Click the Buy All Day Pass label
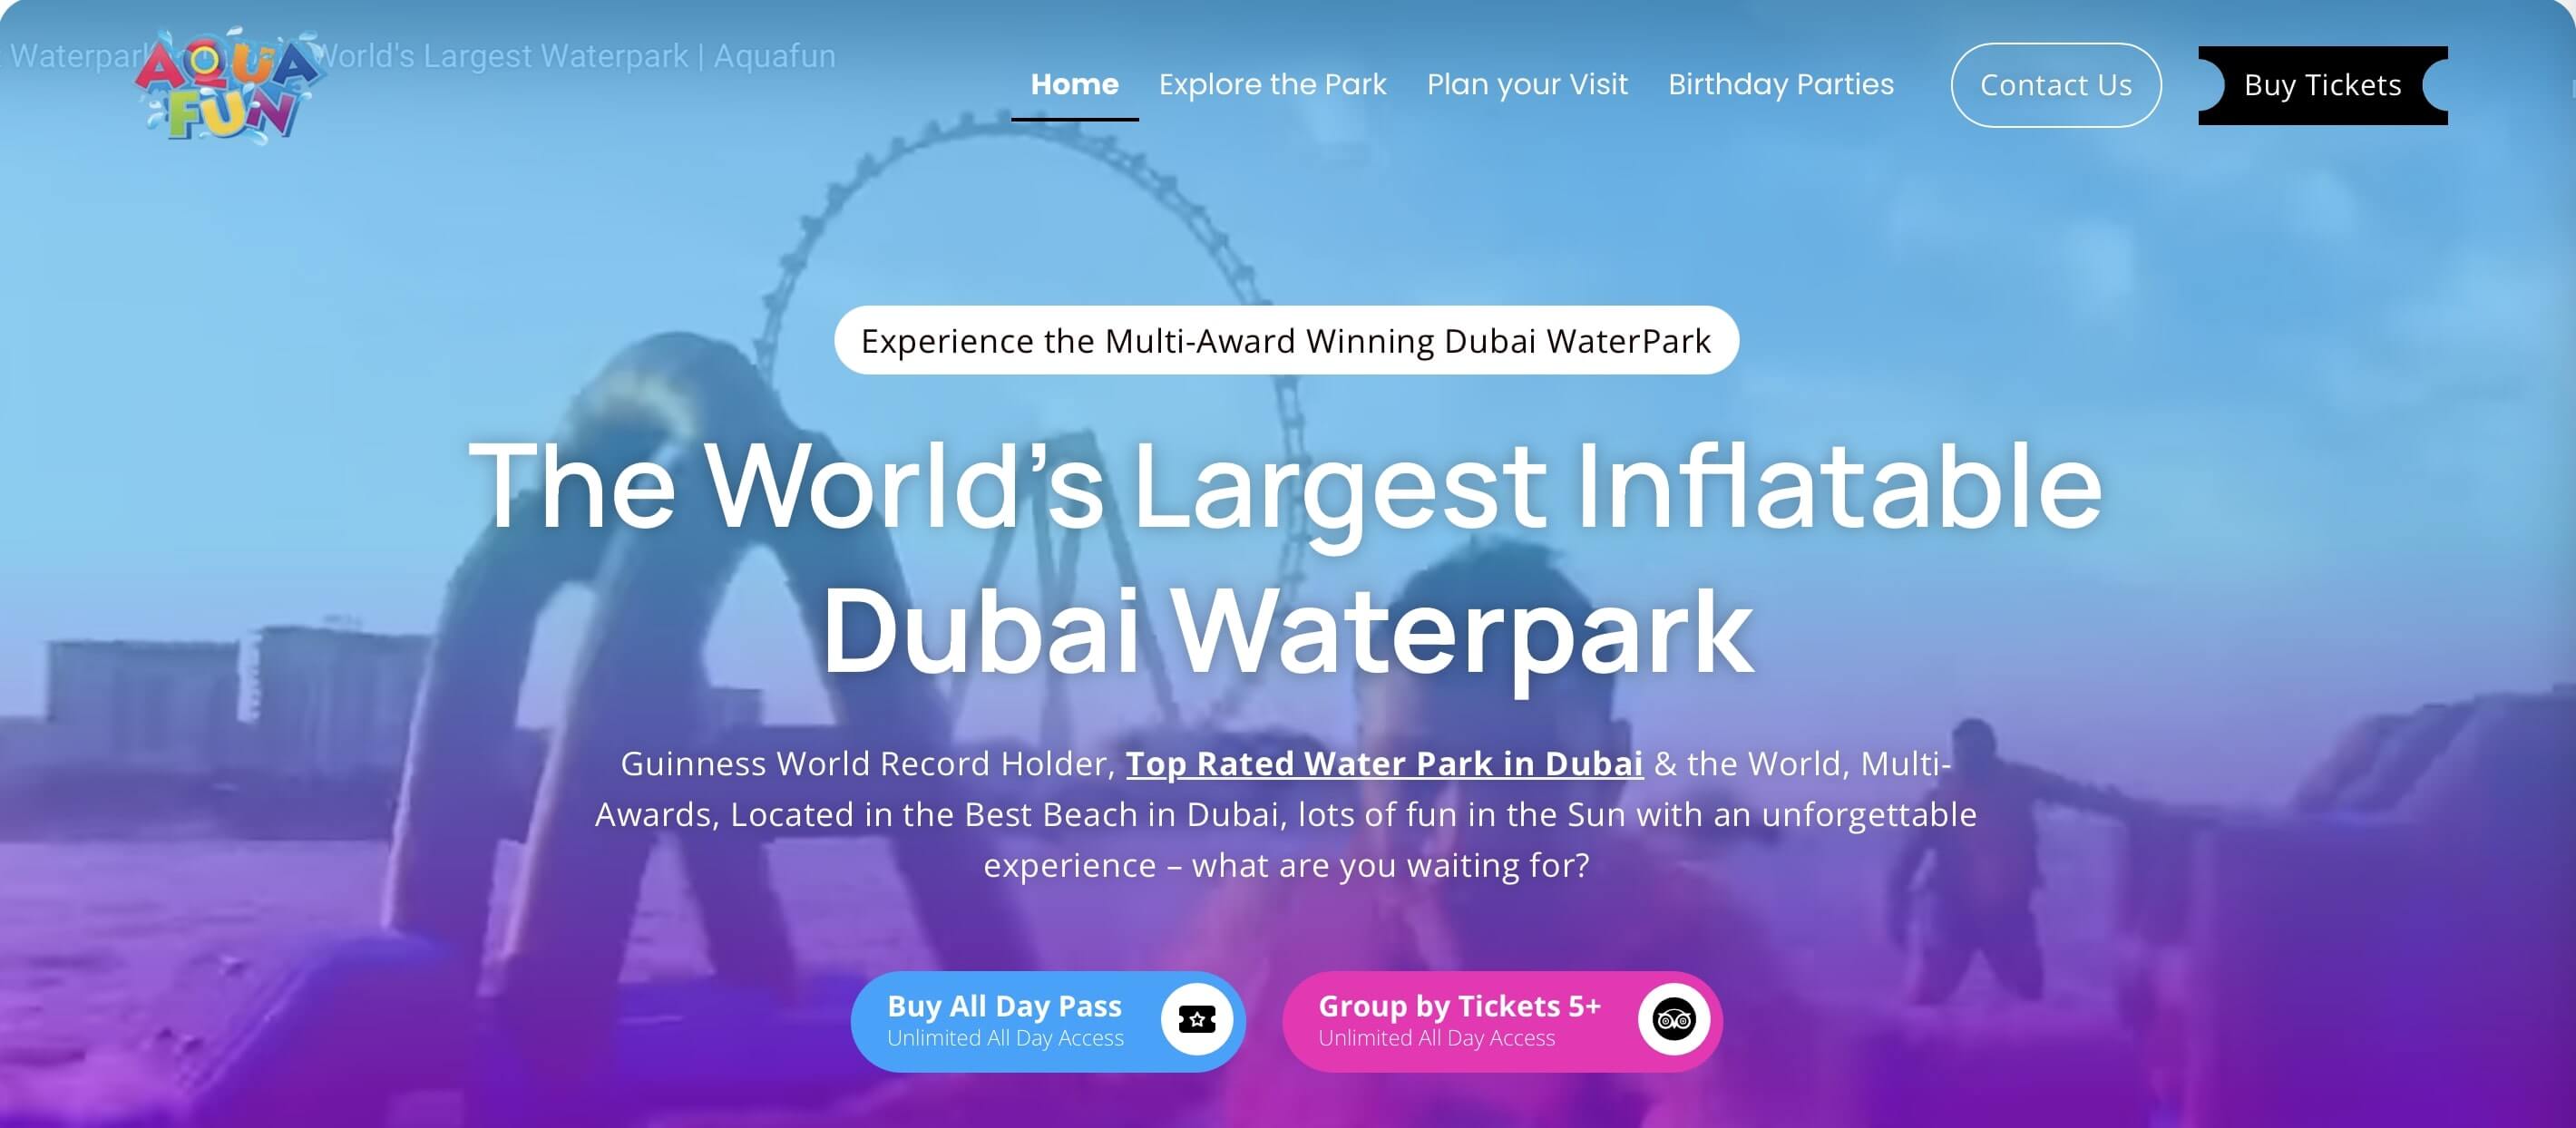Image resolution: width=2576 pixels, height=1128 pixels. click(1004, 1005)
